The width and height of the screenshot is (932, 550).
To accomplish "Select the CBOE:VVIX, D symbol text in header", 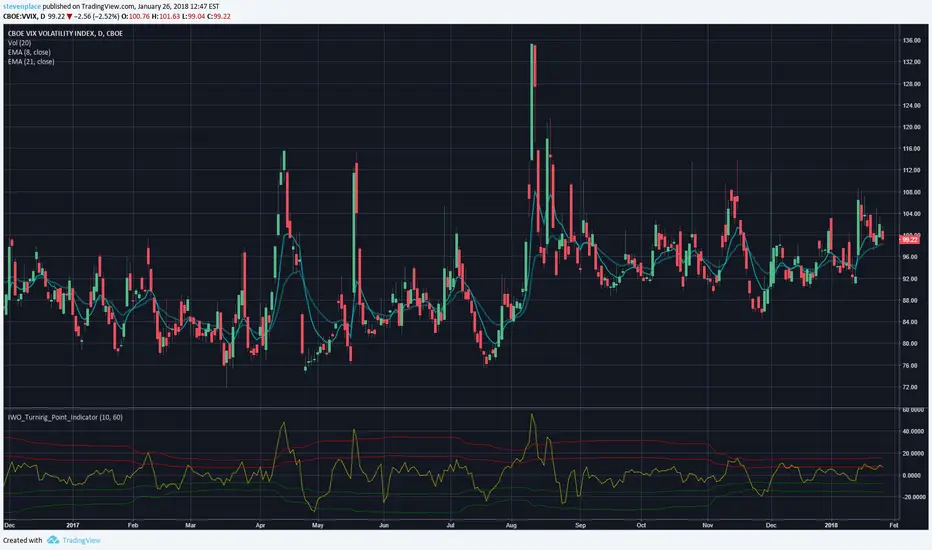I will pos(24,16).
